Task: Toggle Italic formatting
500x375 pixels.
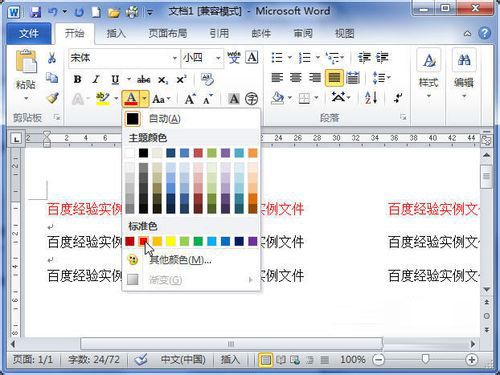Action: tap(96, 79)
